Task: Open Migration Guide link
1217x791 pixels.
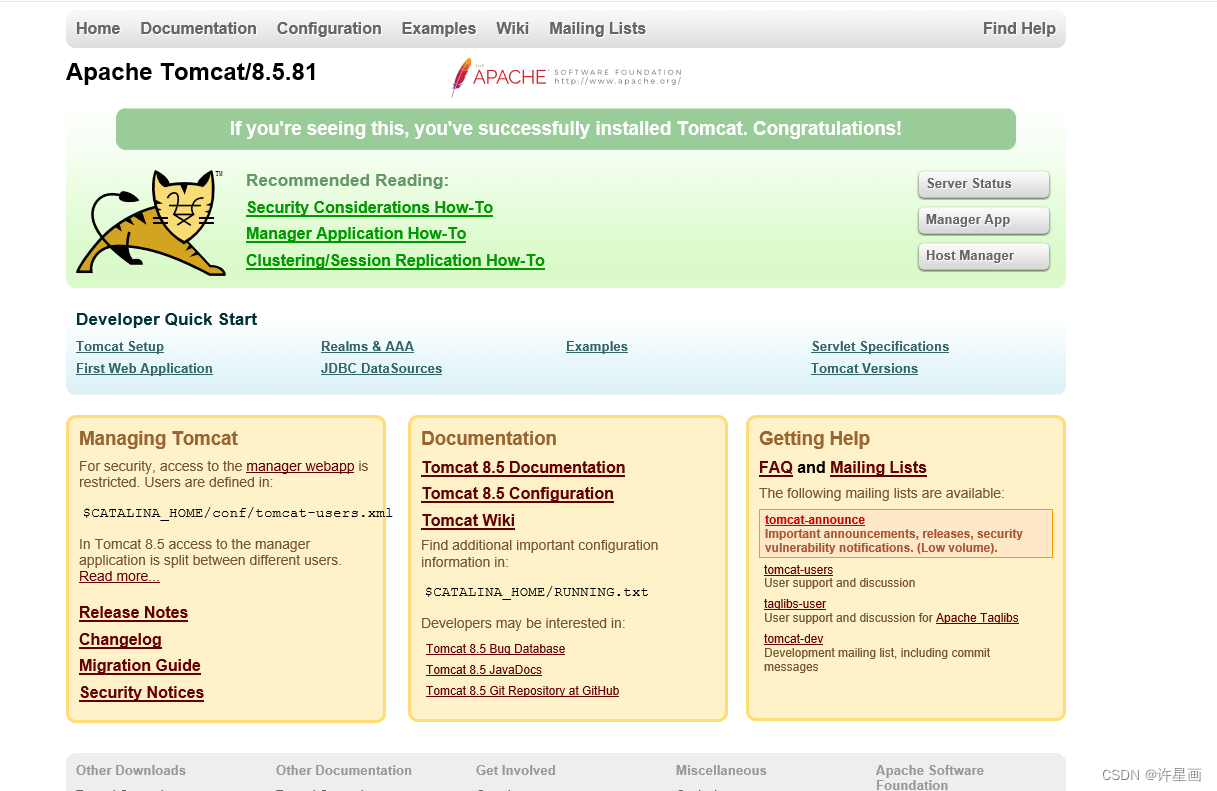Action: [x=140, y=666]
